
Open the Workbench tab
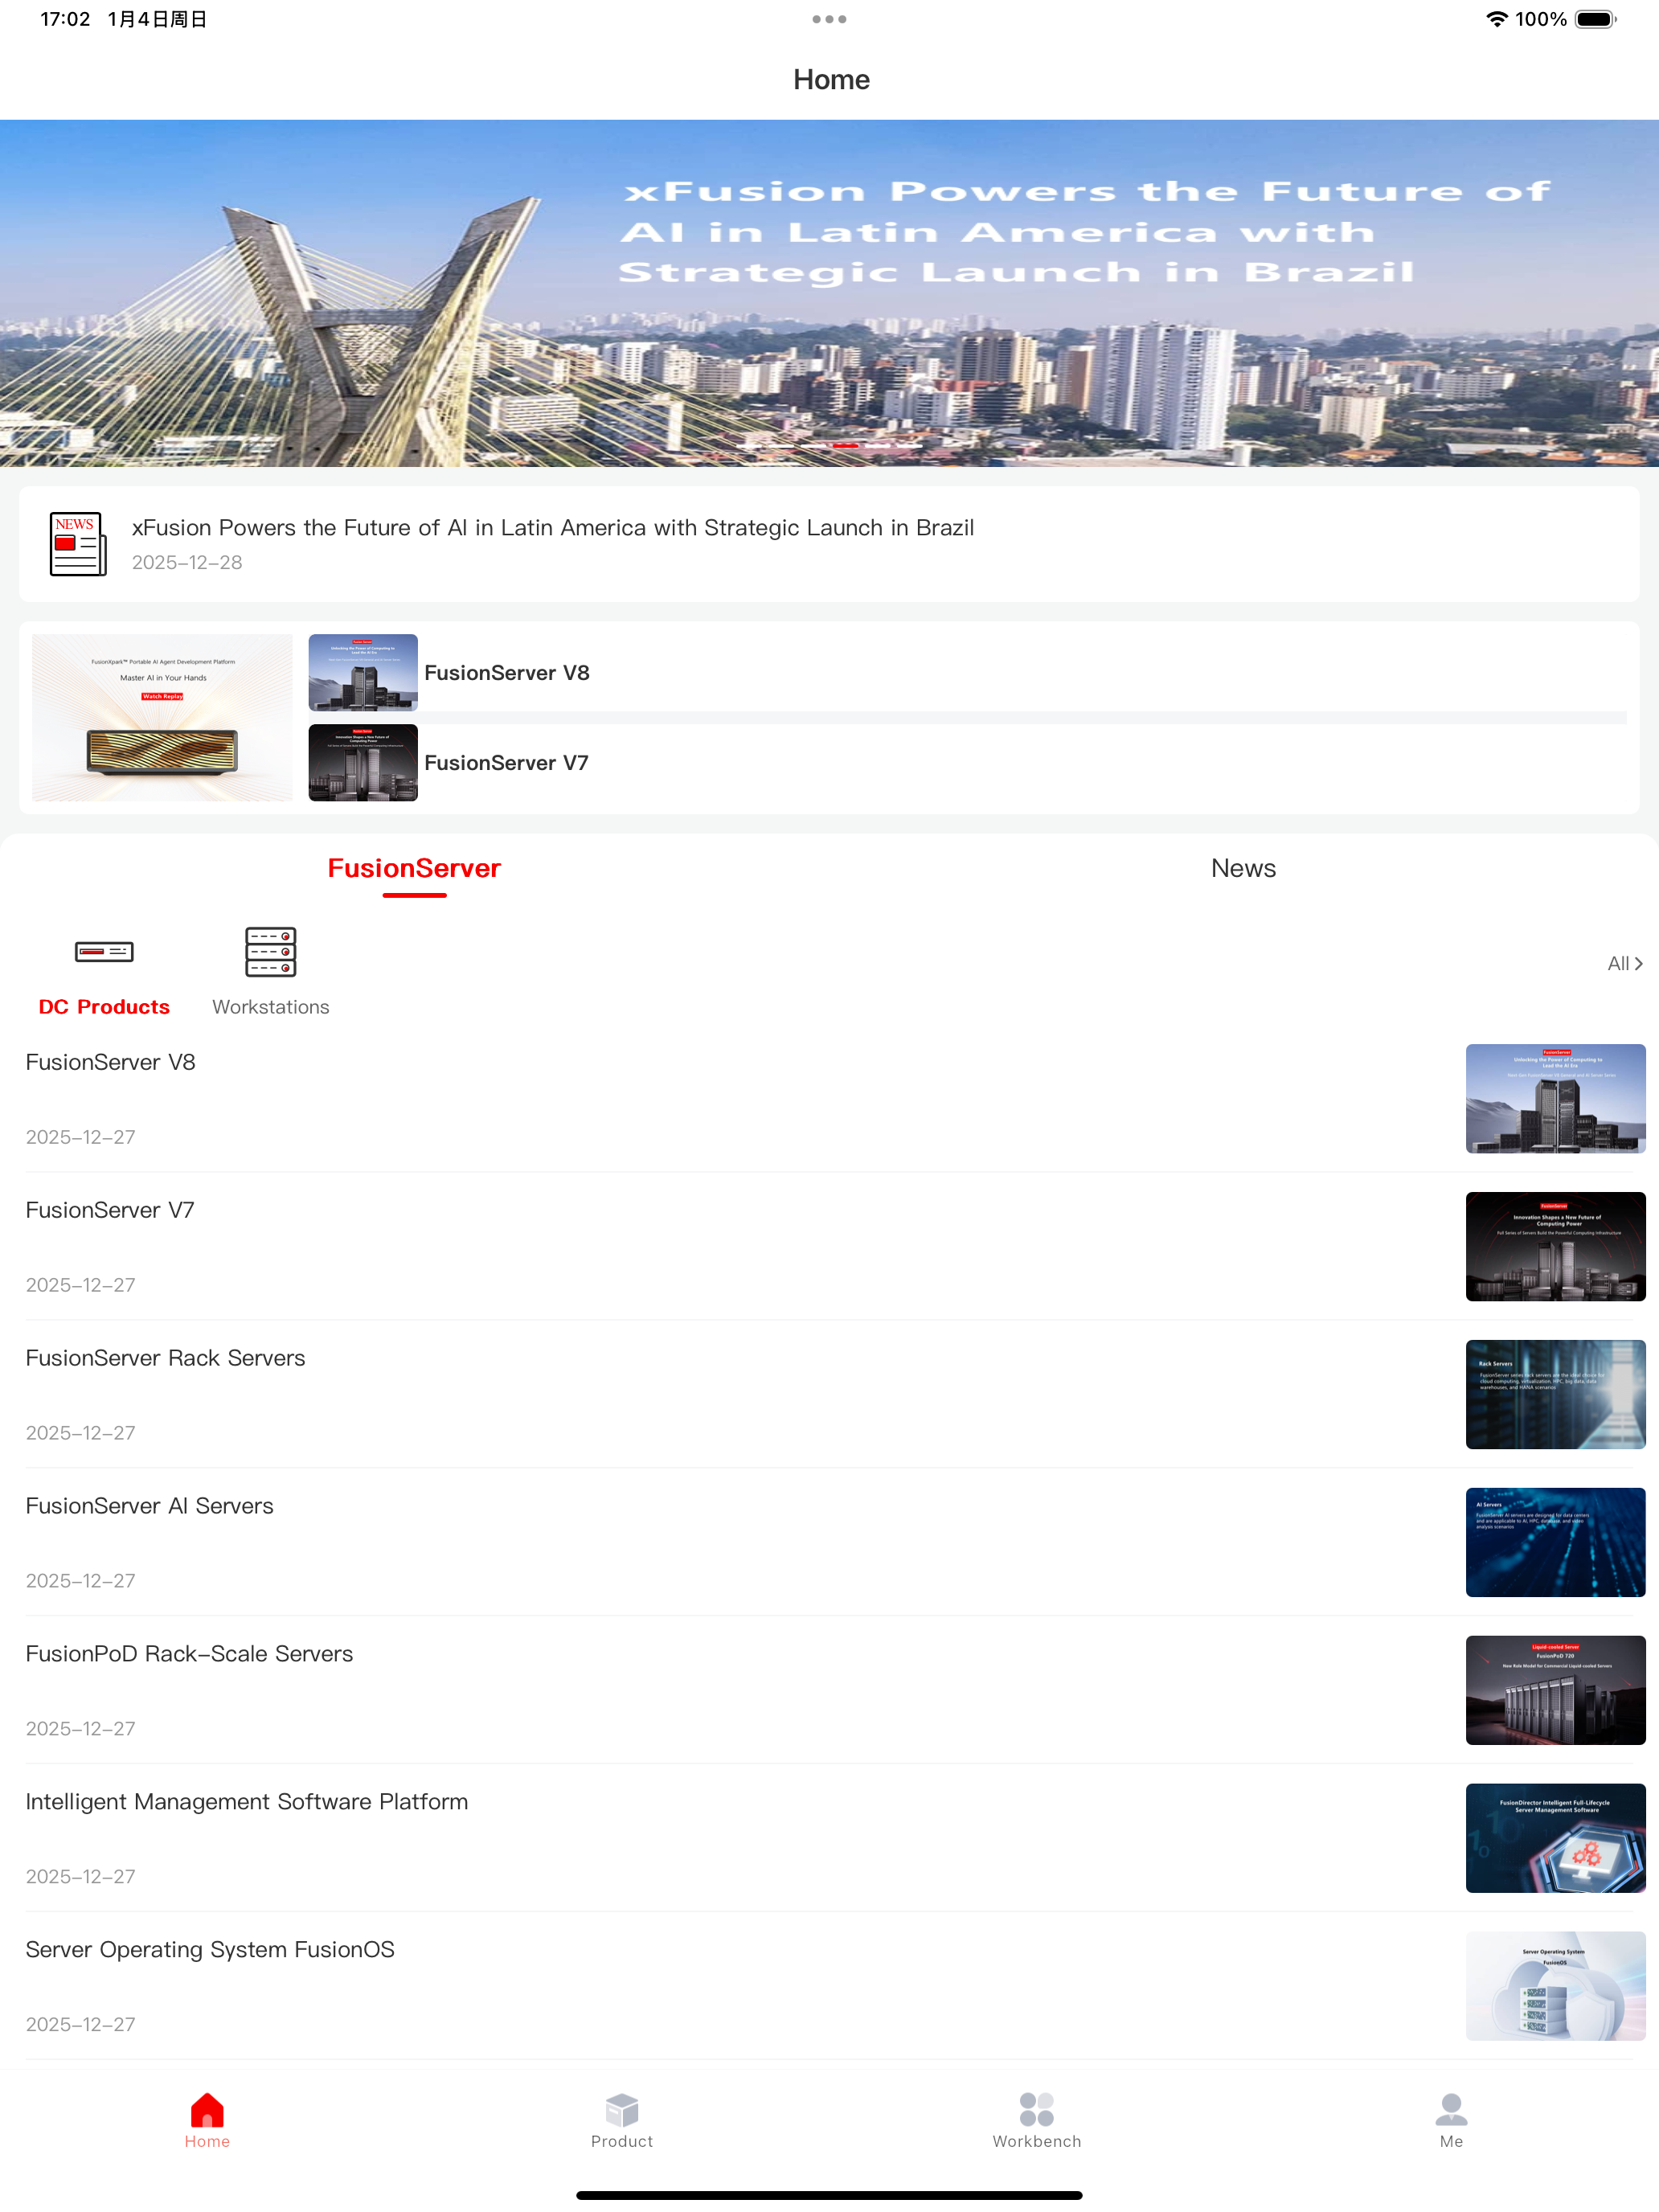click(1036, 2120)
